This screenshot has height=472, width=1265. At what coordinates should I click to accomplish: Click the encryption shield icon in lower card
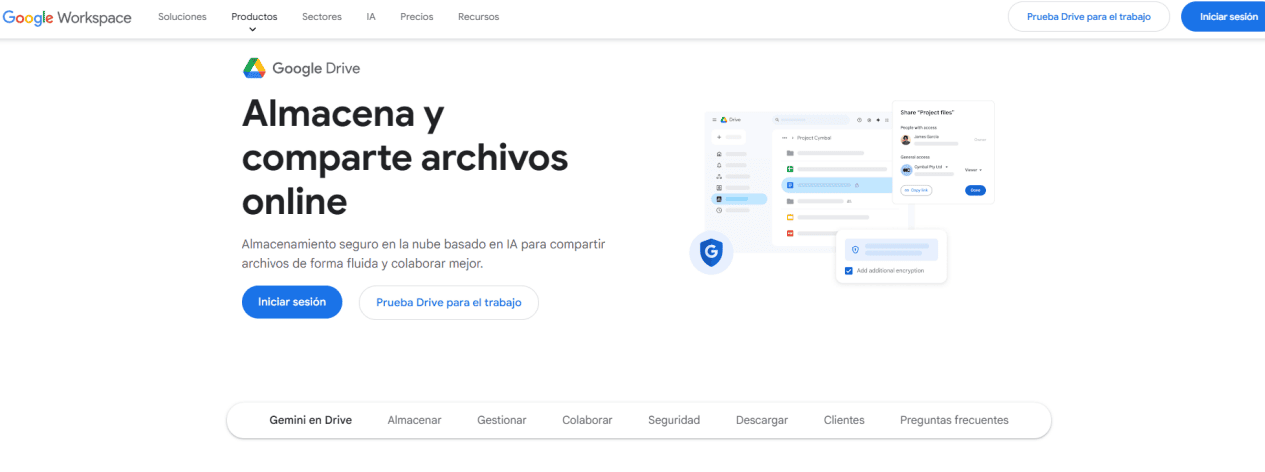(x=855, y=250)
